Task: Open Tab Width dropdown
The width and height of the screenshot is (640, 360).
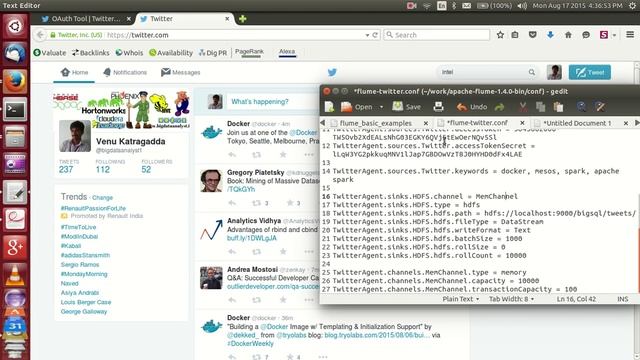Action: (511, 299)
